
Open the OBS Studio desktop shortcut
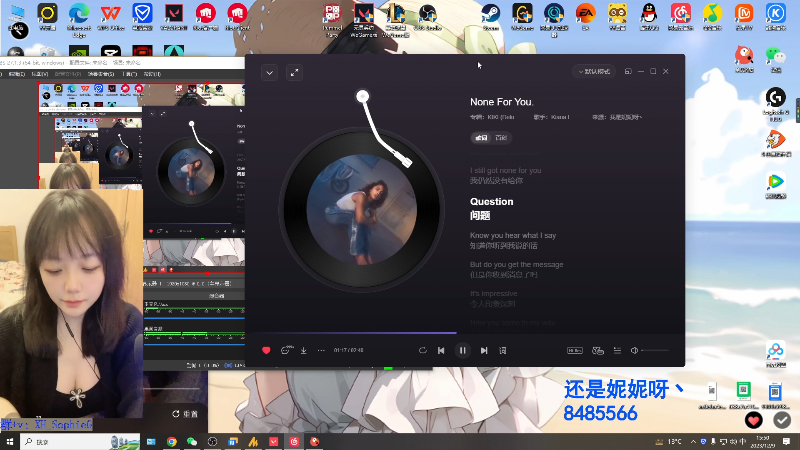point(428,17)
